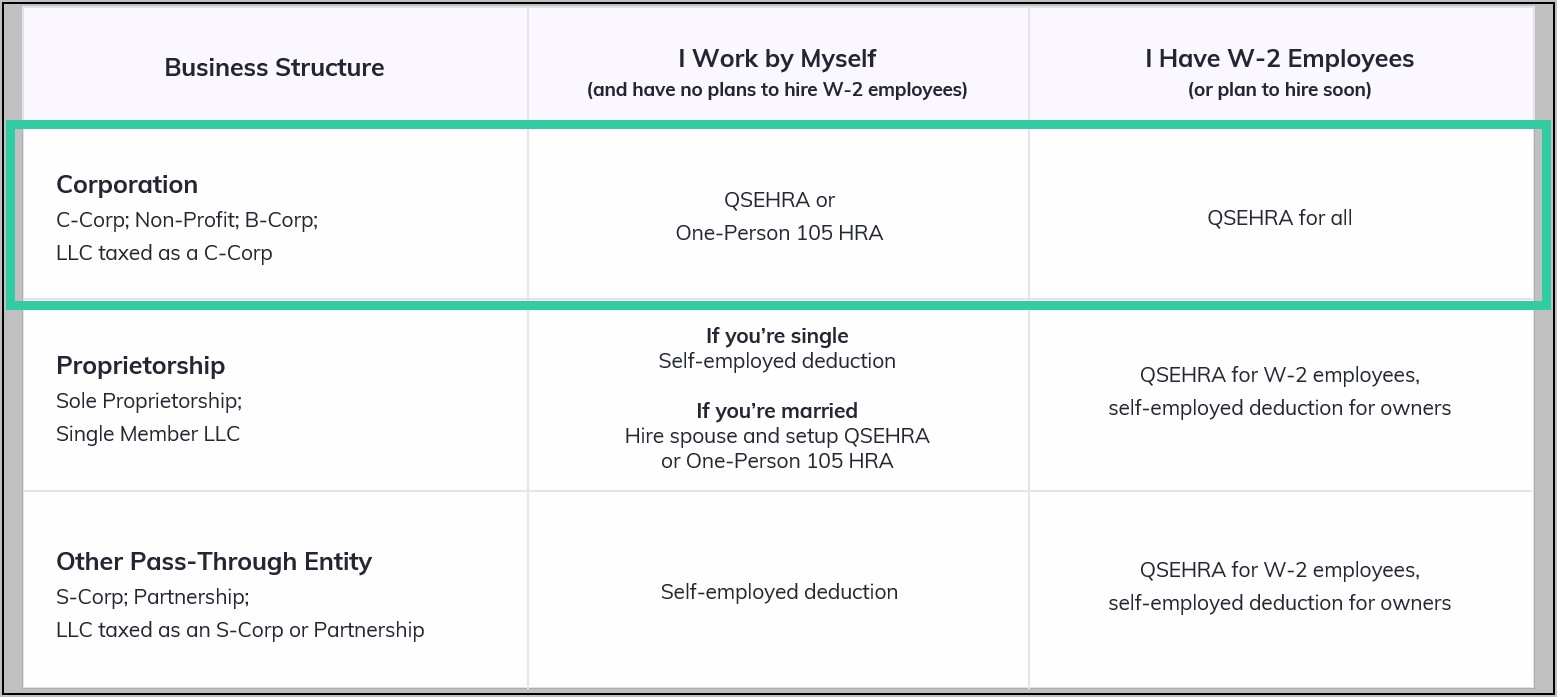Click "Hire spouse and setup QSEHRA" text
The image size is (1557, 697).
tap(777, 436)
